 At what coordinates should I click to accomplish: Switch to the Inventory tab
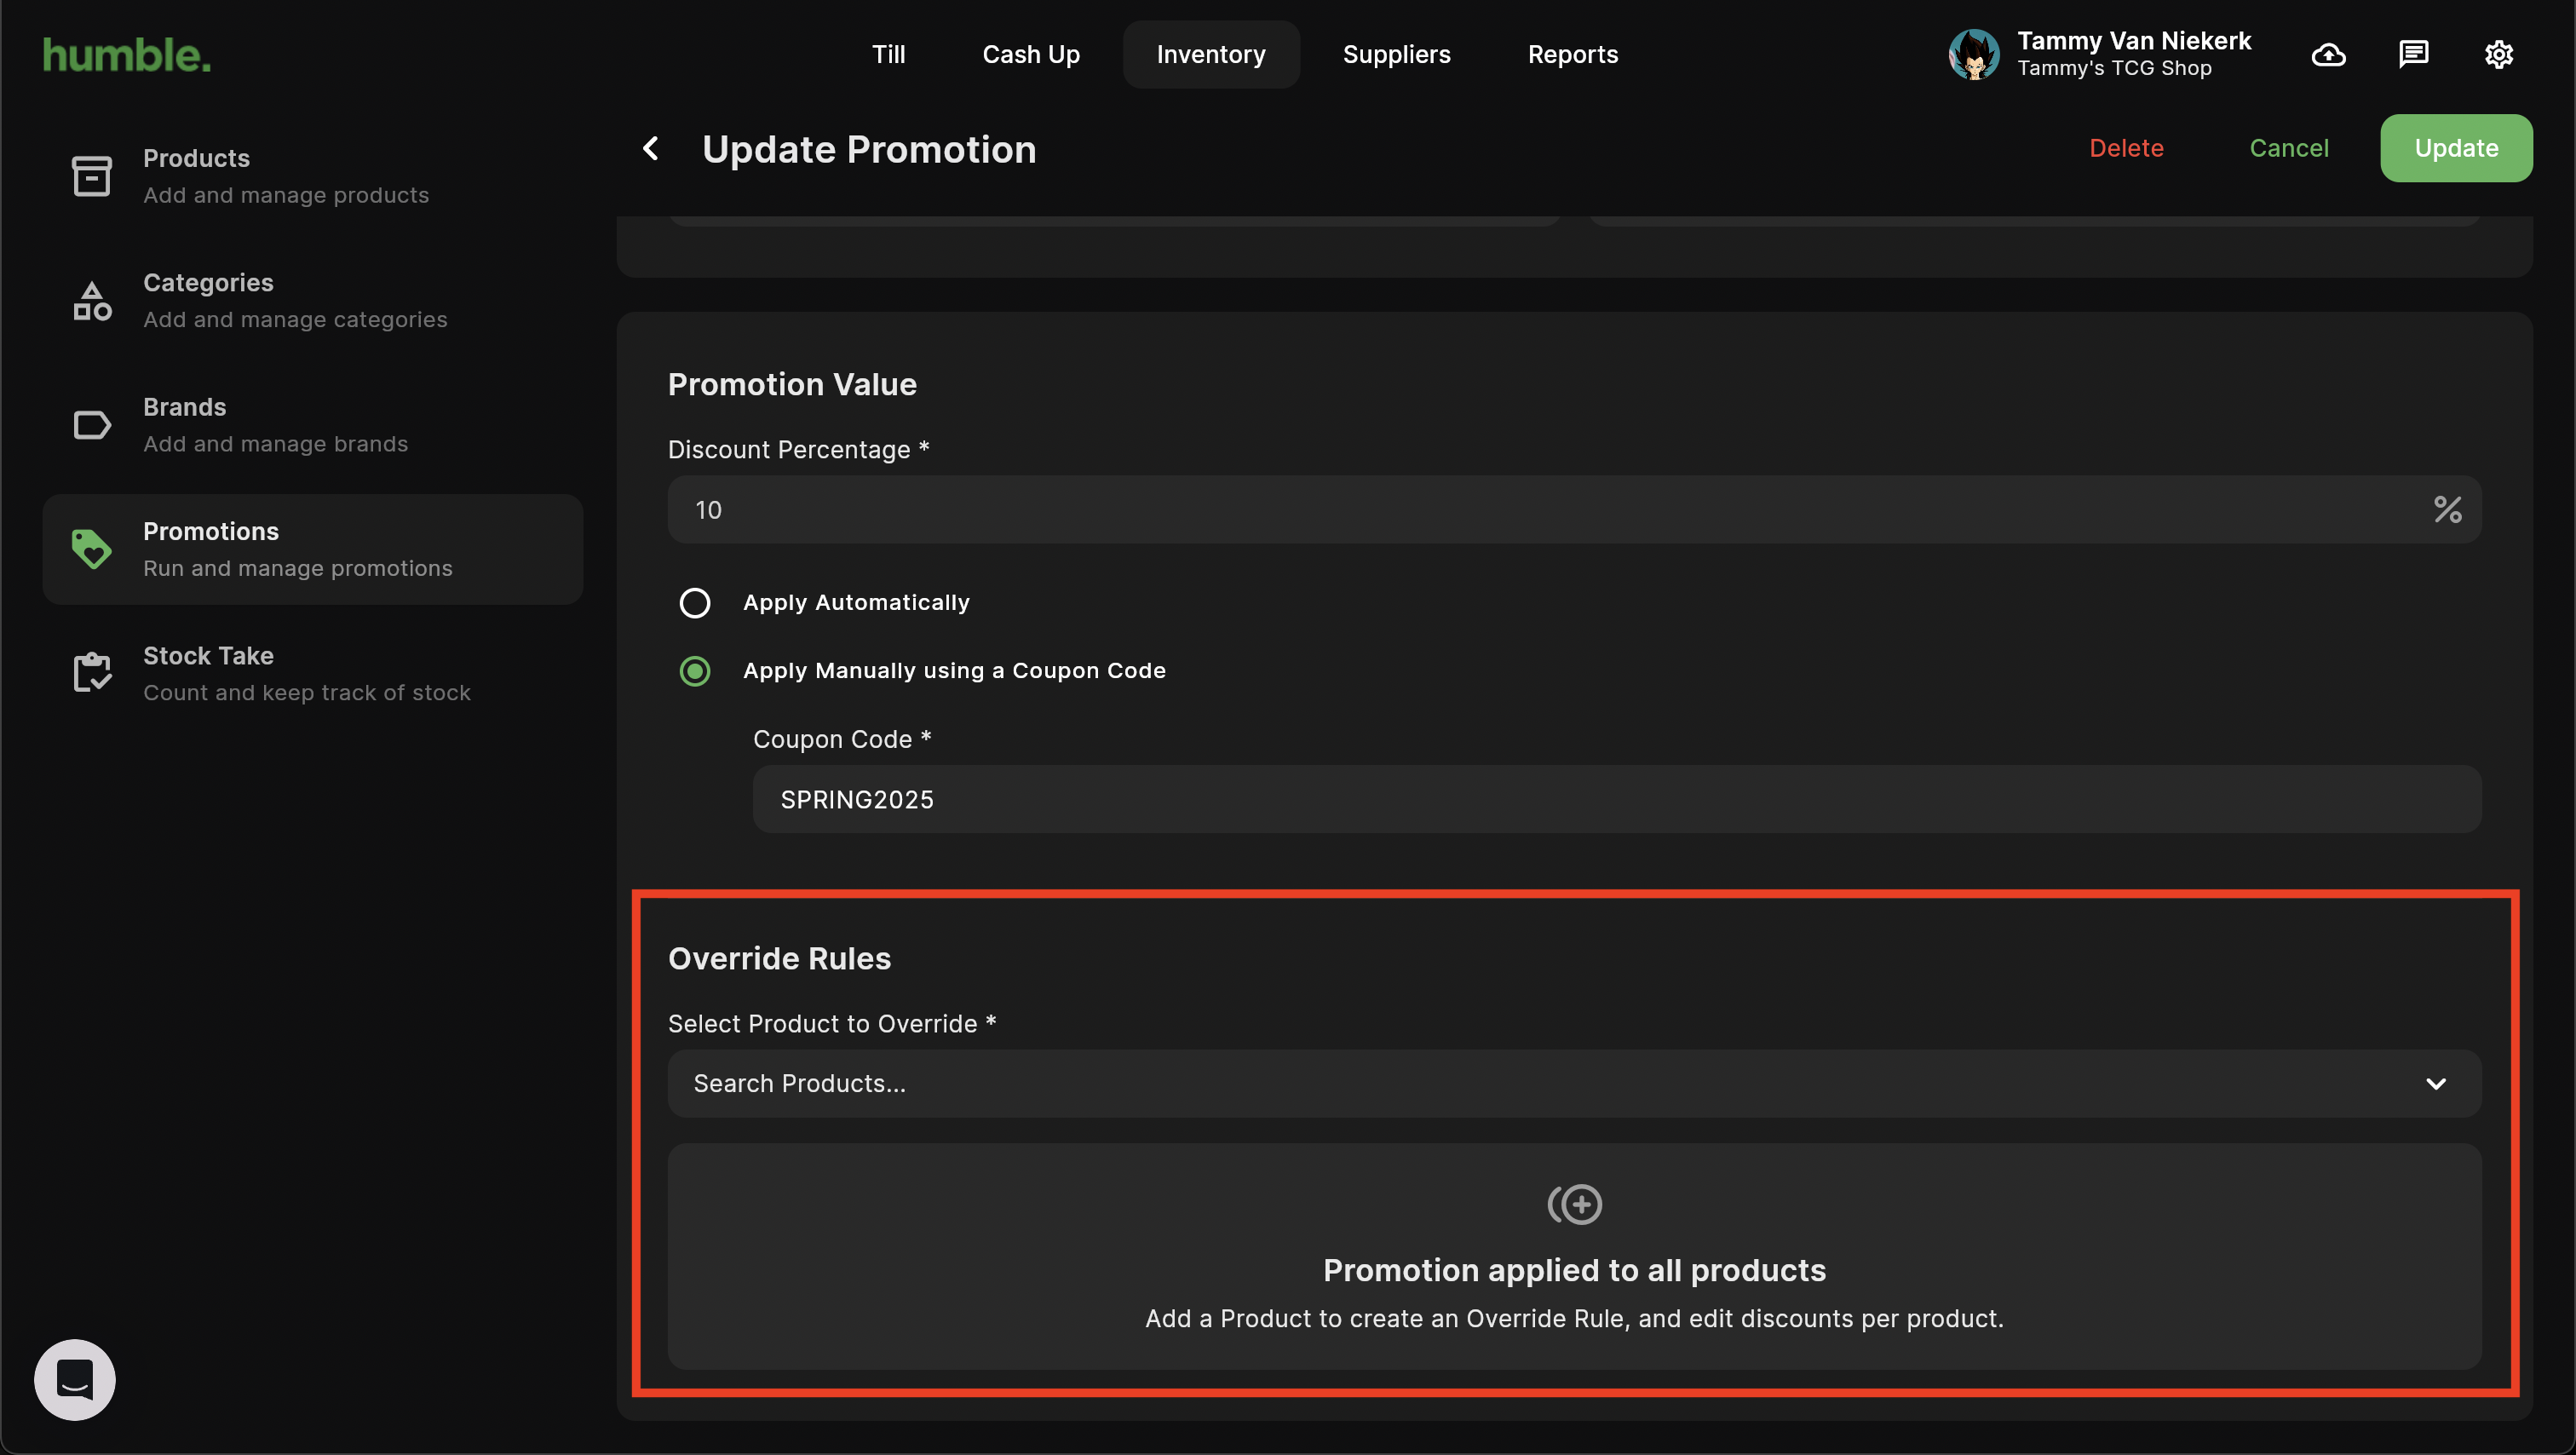point(1211,54)
